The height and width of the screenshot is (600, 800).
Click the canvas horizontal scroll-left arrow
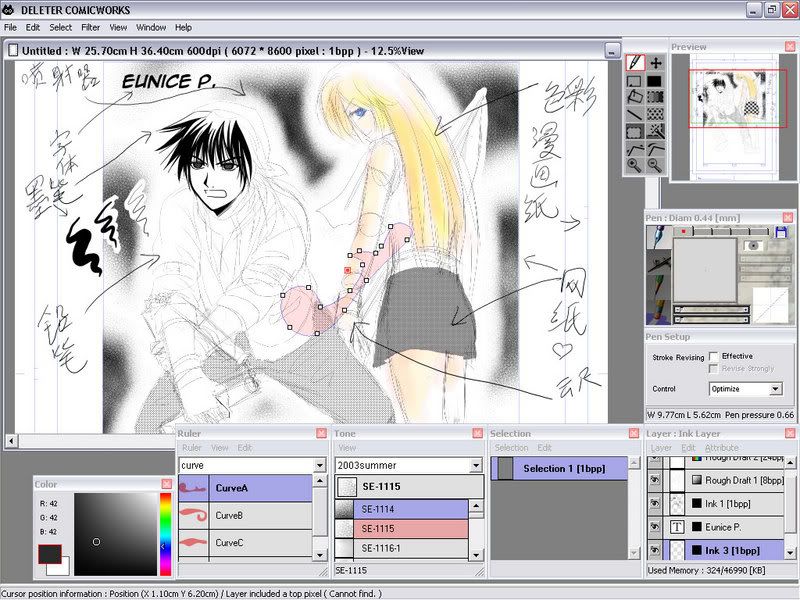[11, 440]
